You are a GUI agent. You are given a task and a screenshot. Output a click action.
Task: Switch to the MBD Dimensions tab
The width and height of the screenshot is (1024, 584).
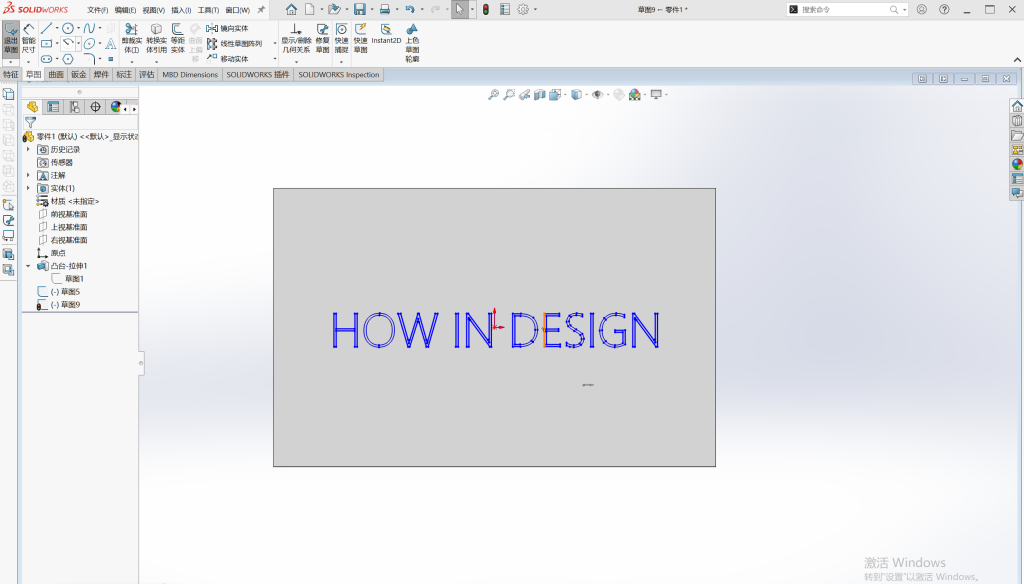(190, 74)
